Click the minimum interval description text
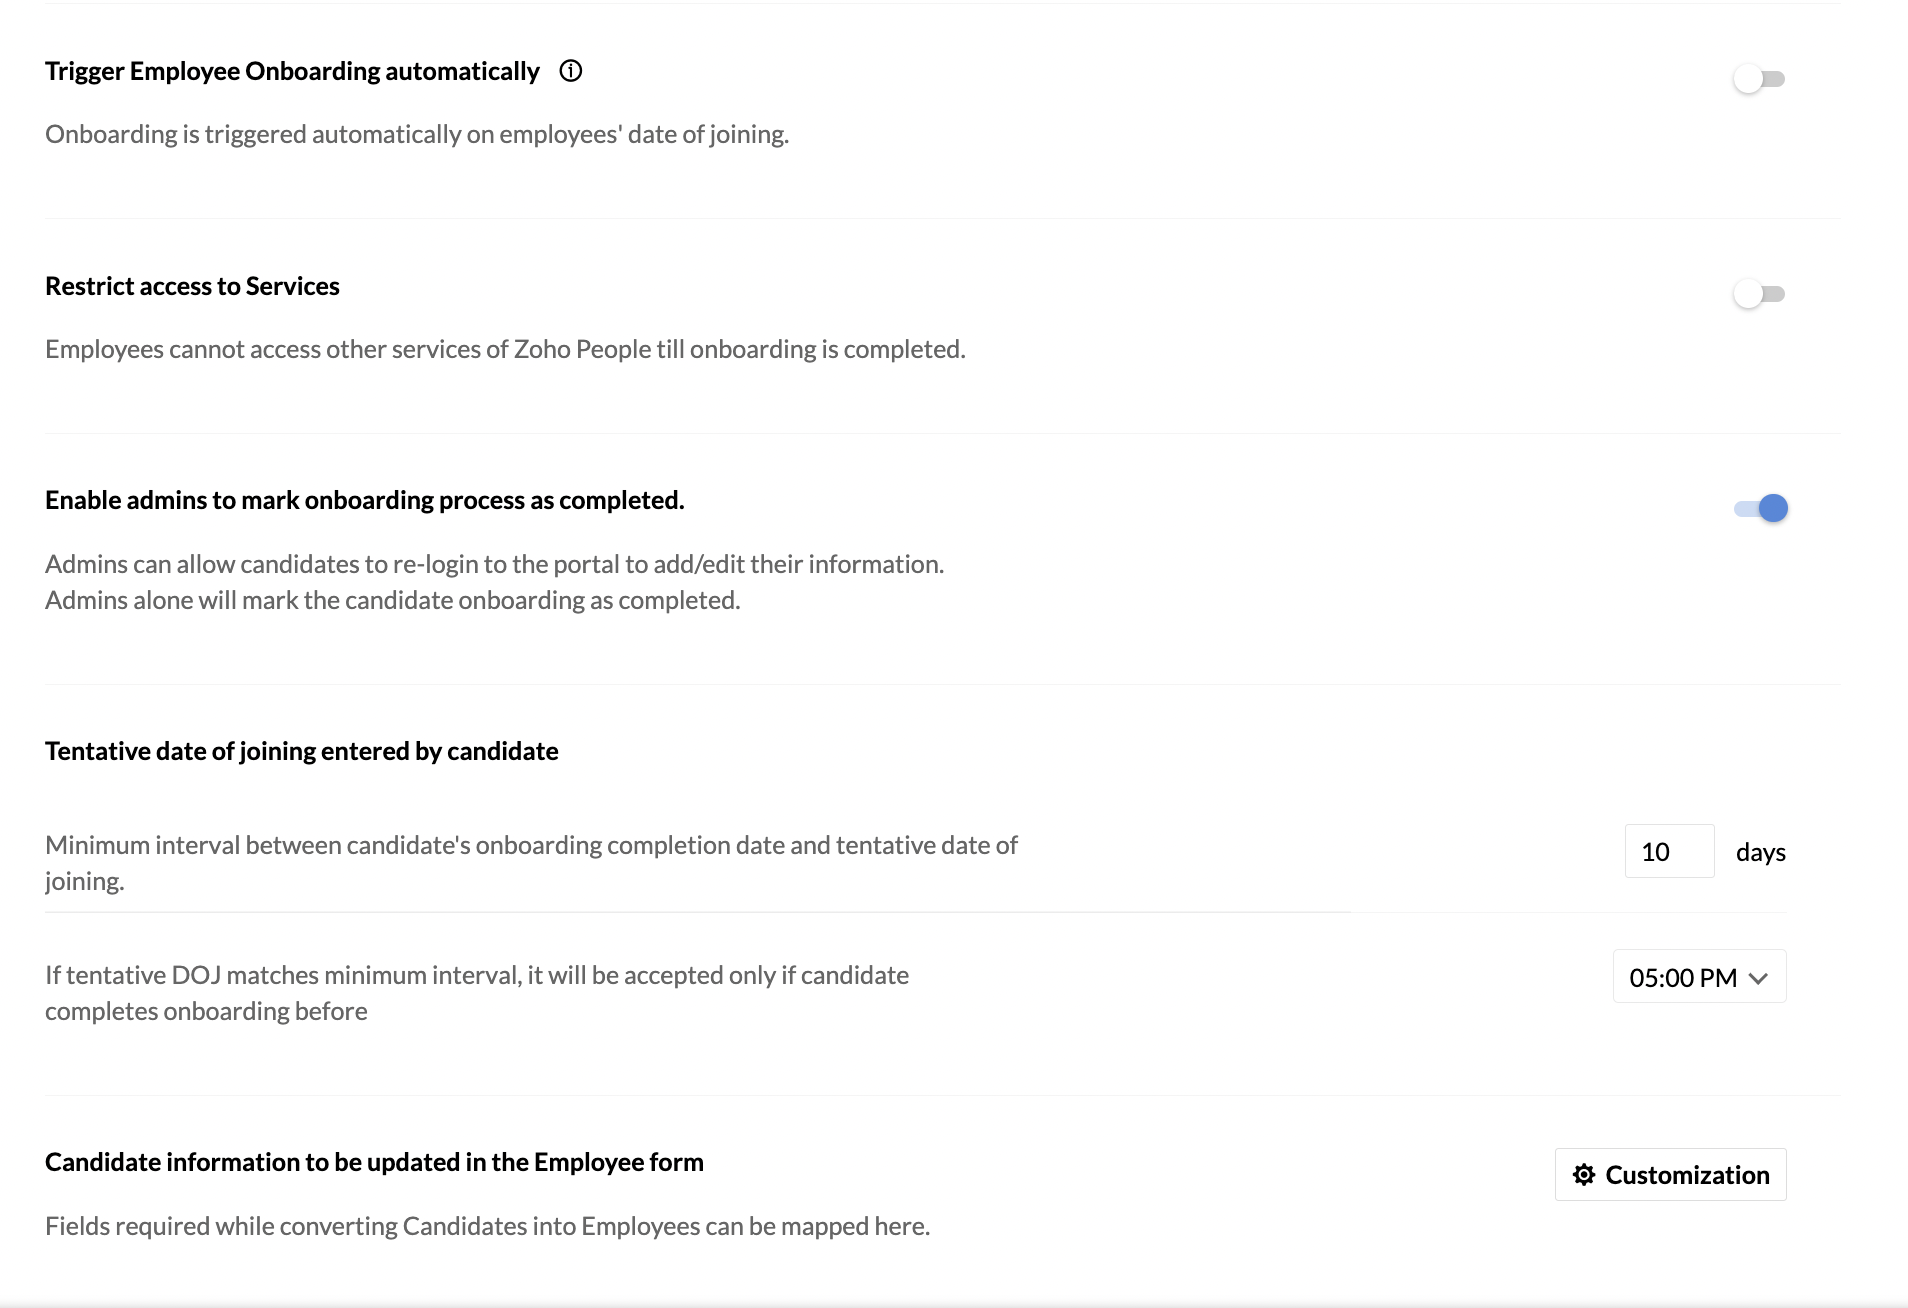Image resolution: width=1908 pixels, height=1308 pixels. pos(531,863)
